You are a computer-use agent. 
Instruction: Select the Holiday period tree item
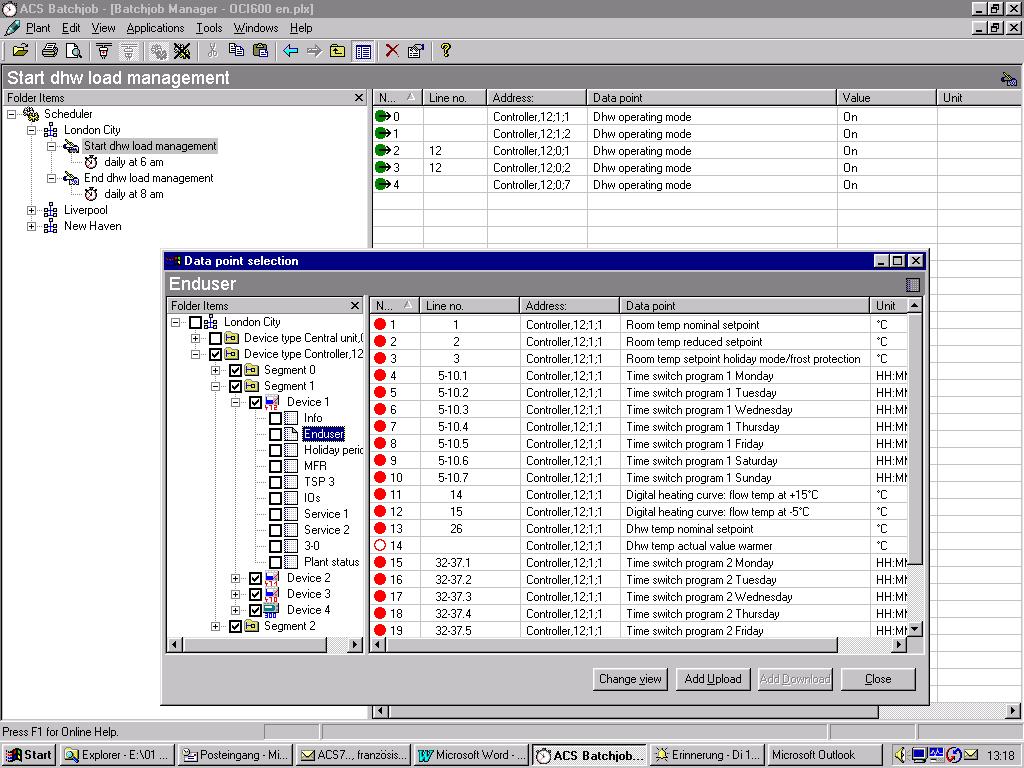pyautogui.click(x=333, y=450)
